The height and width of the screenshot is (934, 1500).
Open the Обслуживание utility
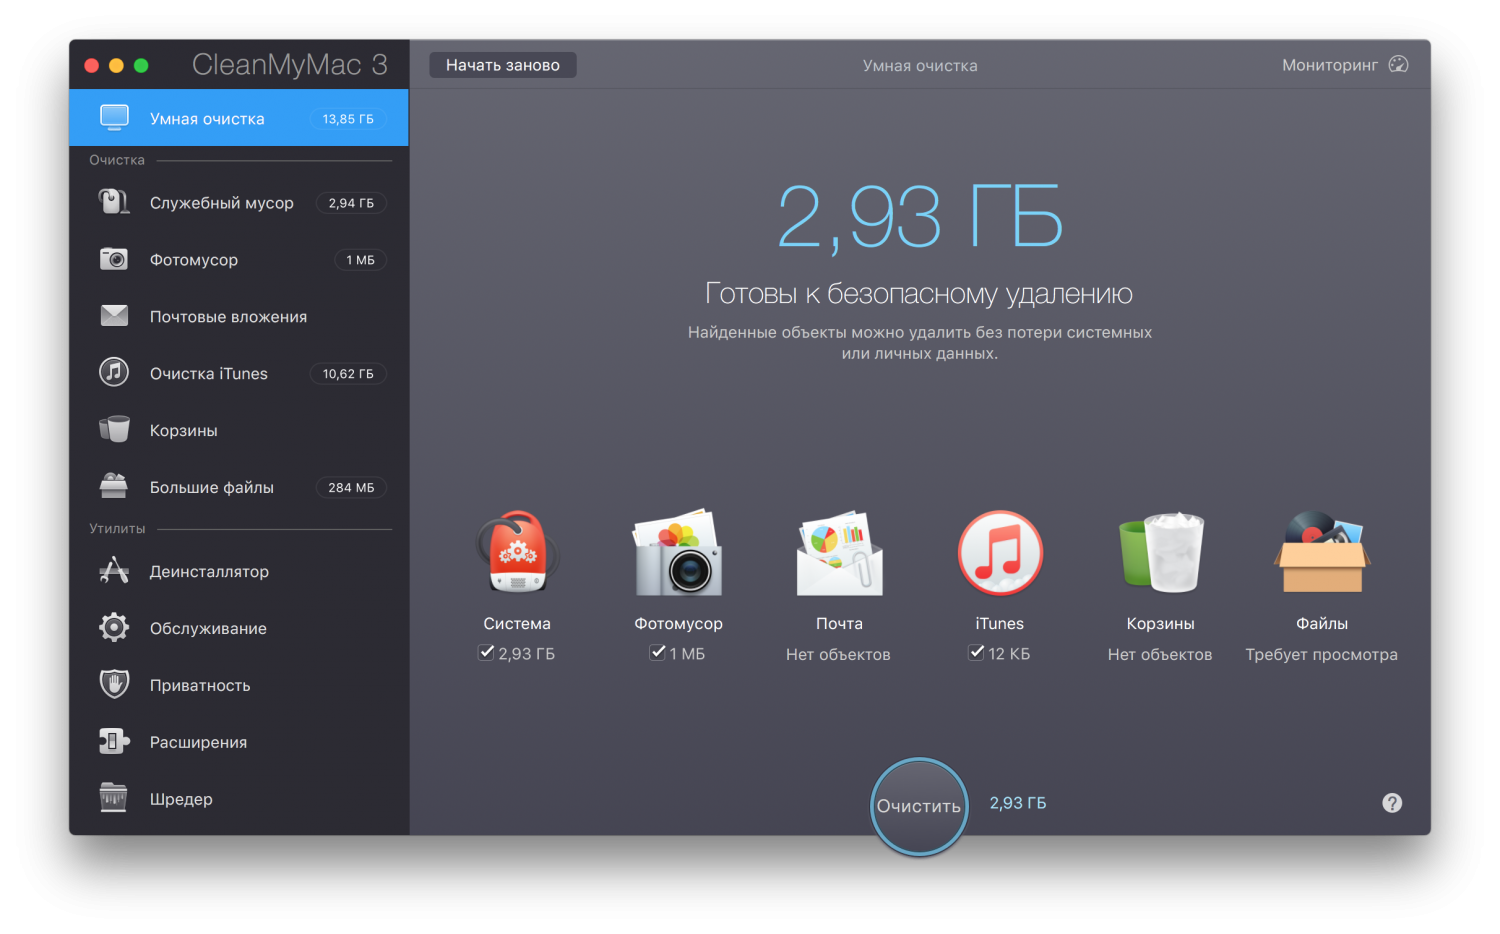tap(239, 628)
